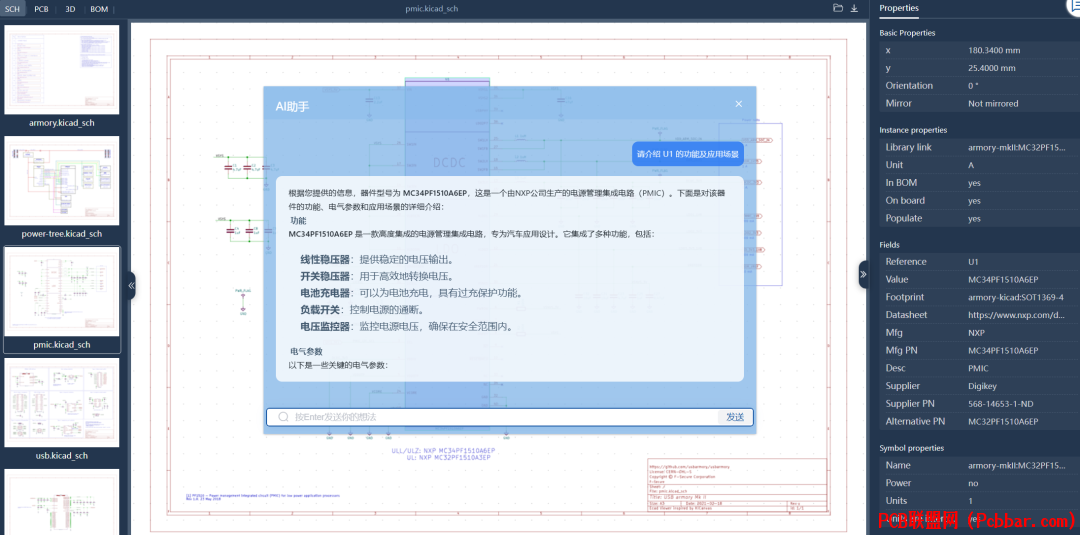This screenshot has width=1080, height=535.
Task: Click the download icon in top toolbar
Action: (x=854, y=8)
